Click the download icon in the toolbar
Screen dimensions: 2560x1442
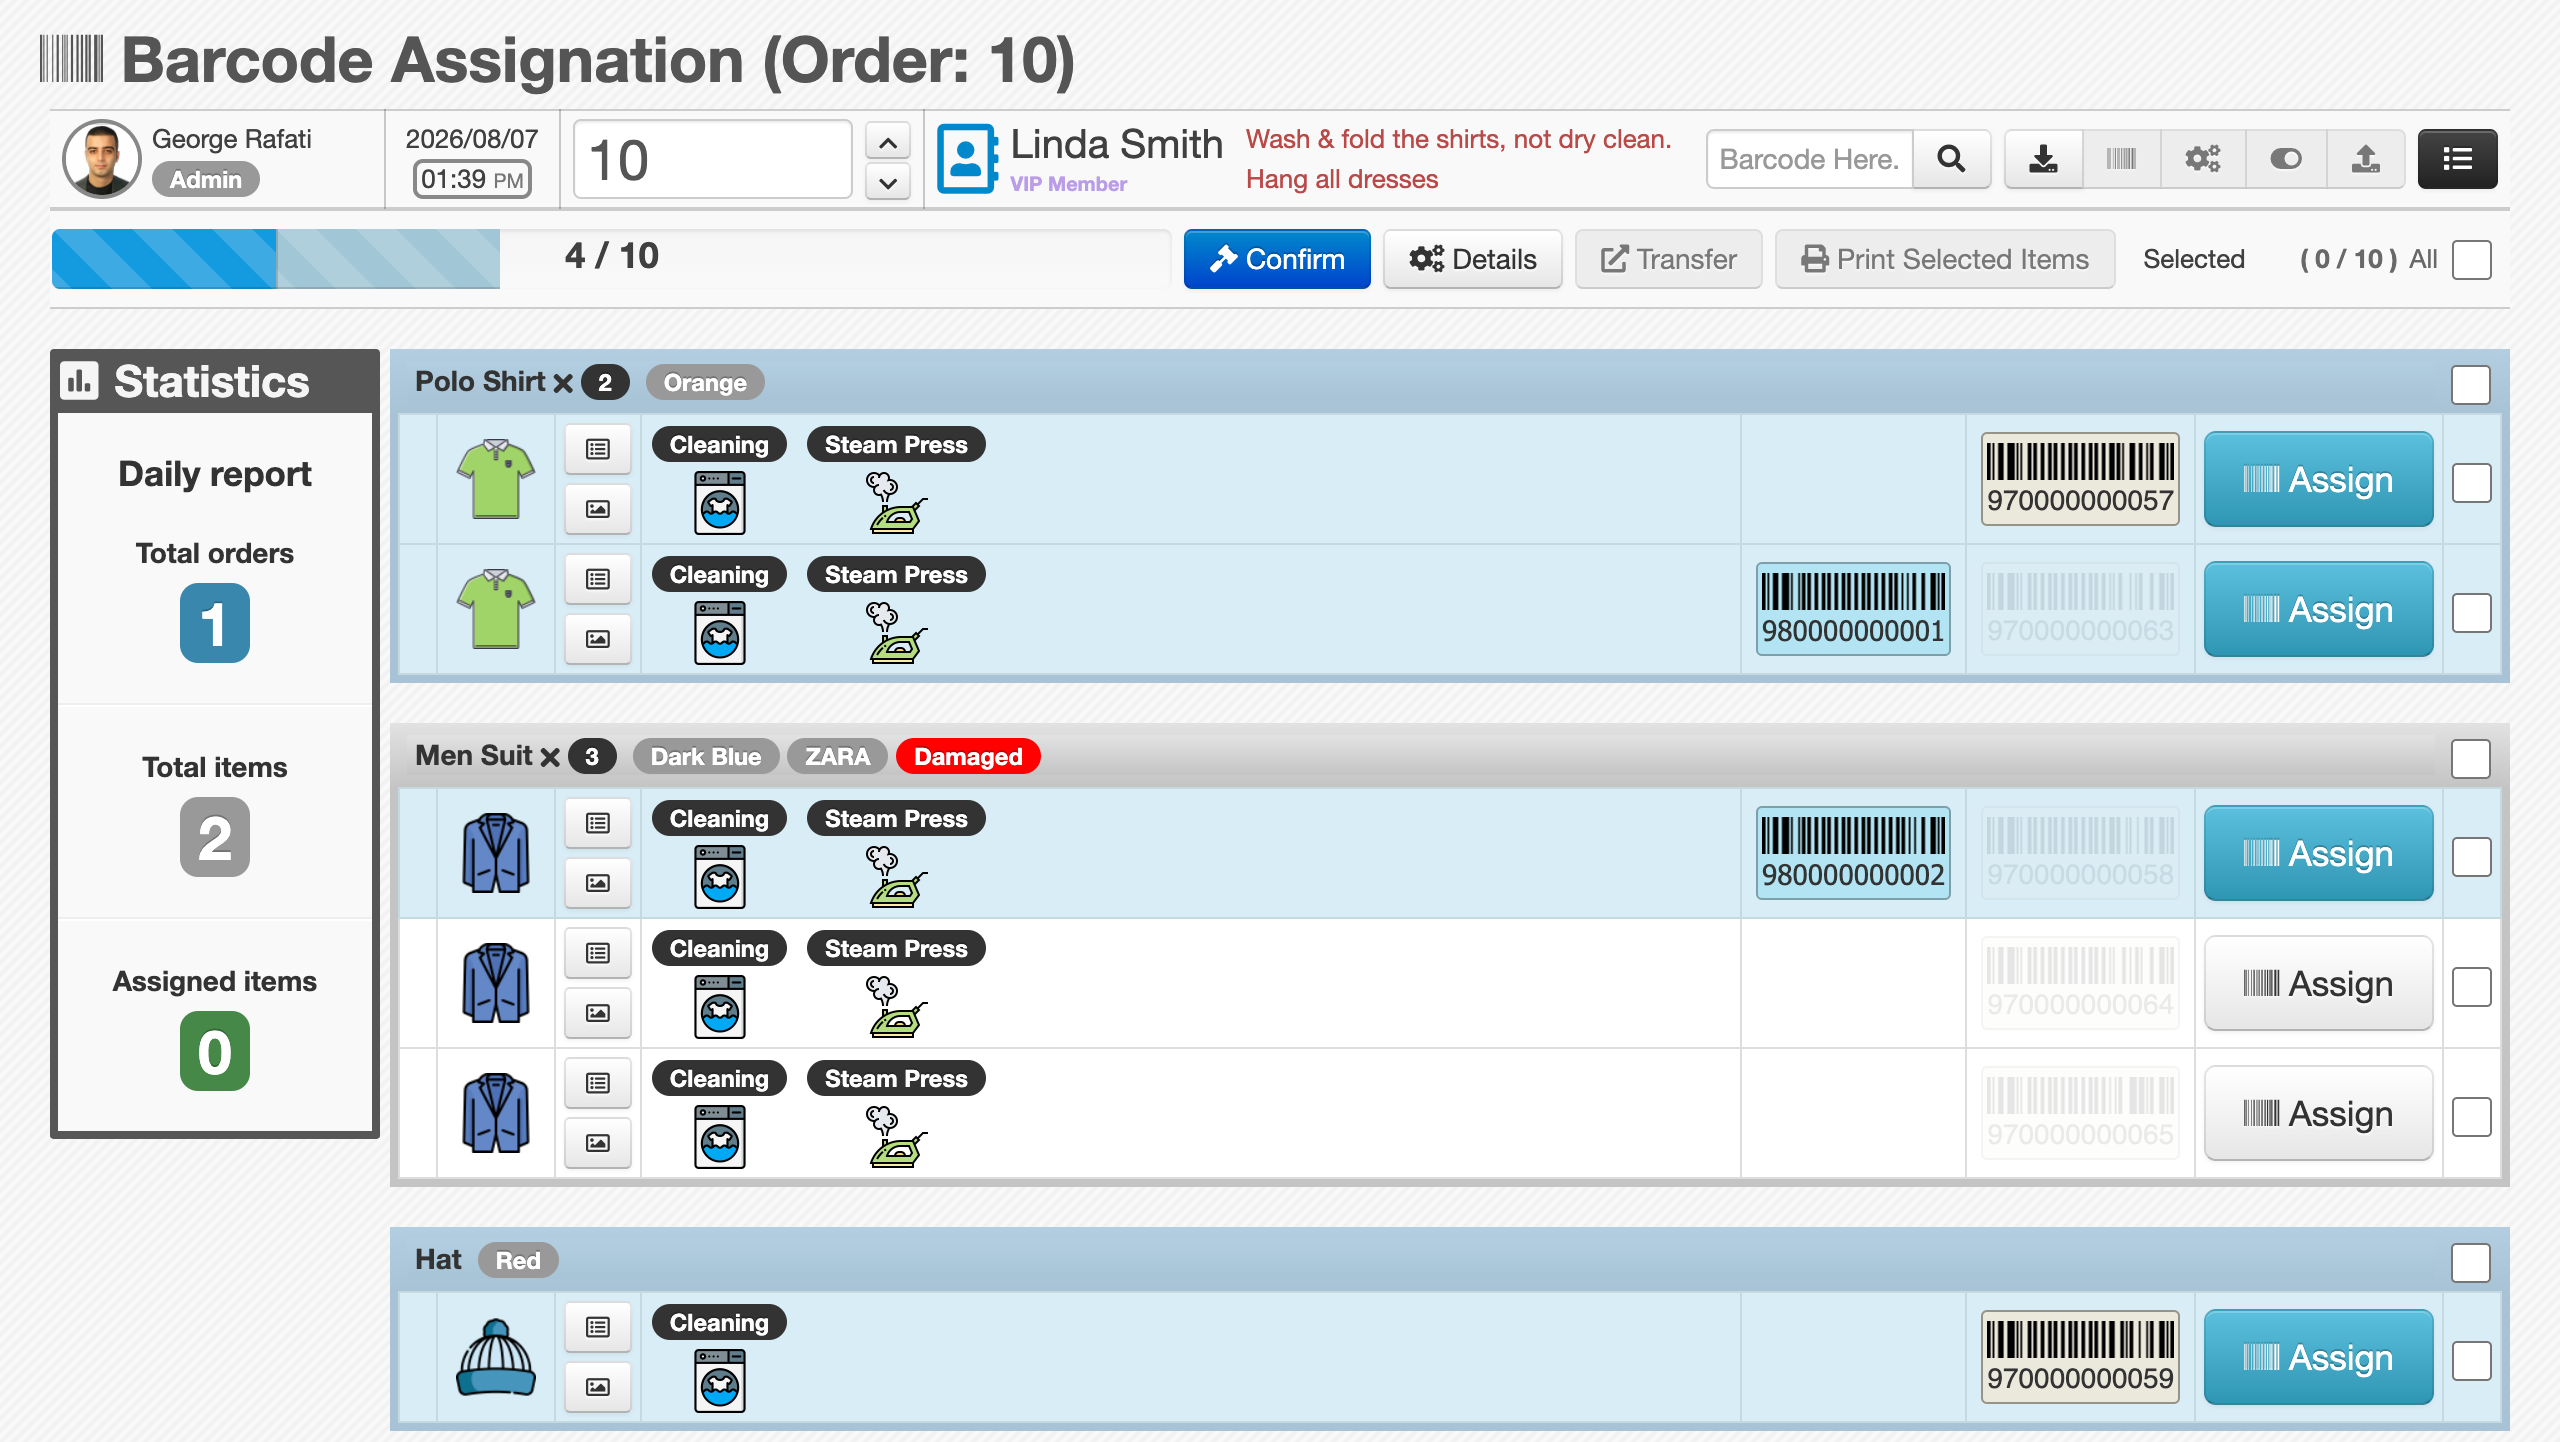[2043, 159]
